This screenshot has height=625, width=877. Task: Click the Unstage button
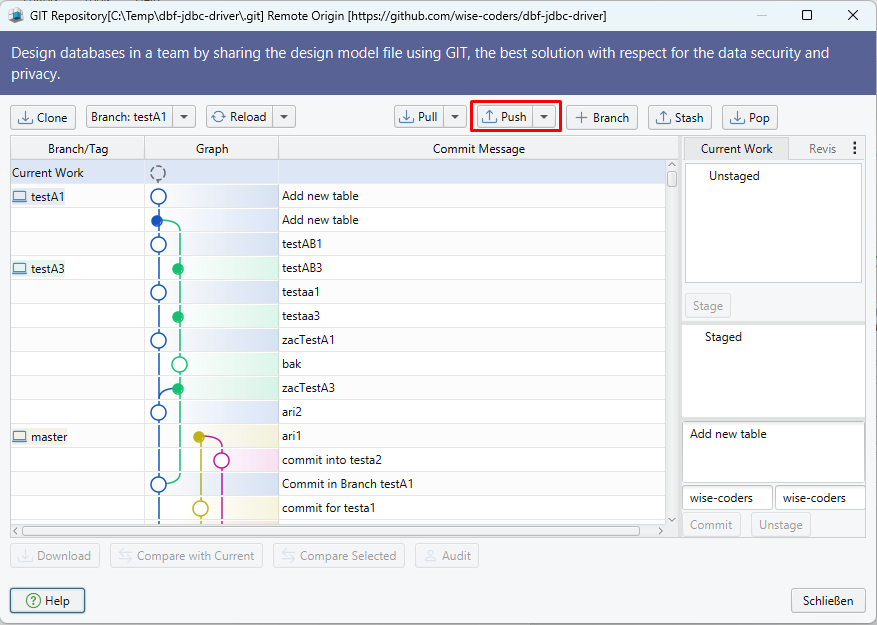click(780, 525)
